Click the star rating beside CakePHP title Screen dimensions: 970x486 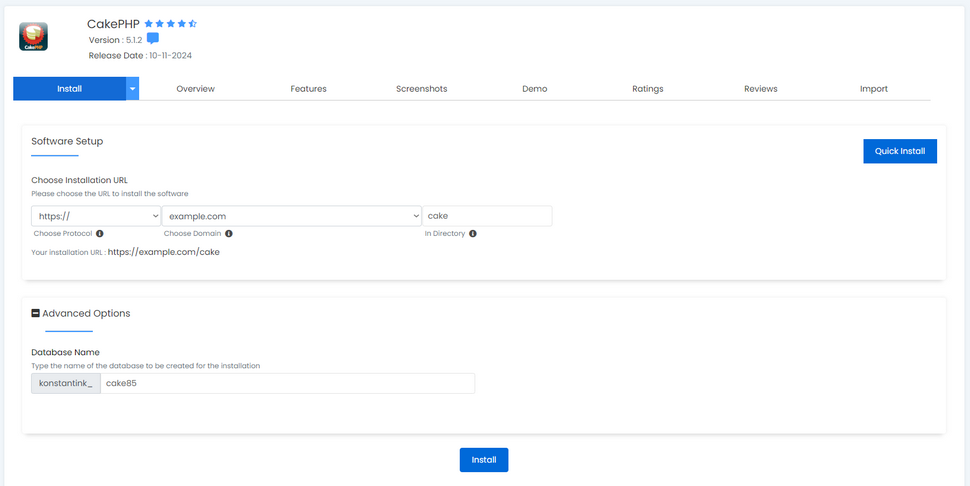coord(171,24)
